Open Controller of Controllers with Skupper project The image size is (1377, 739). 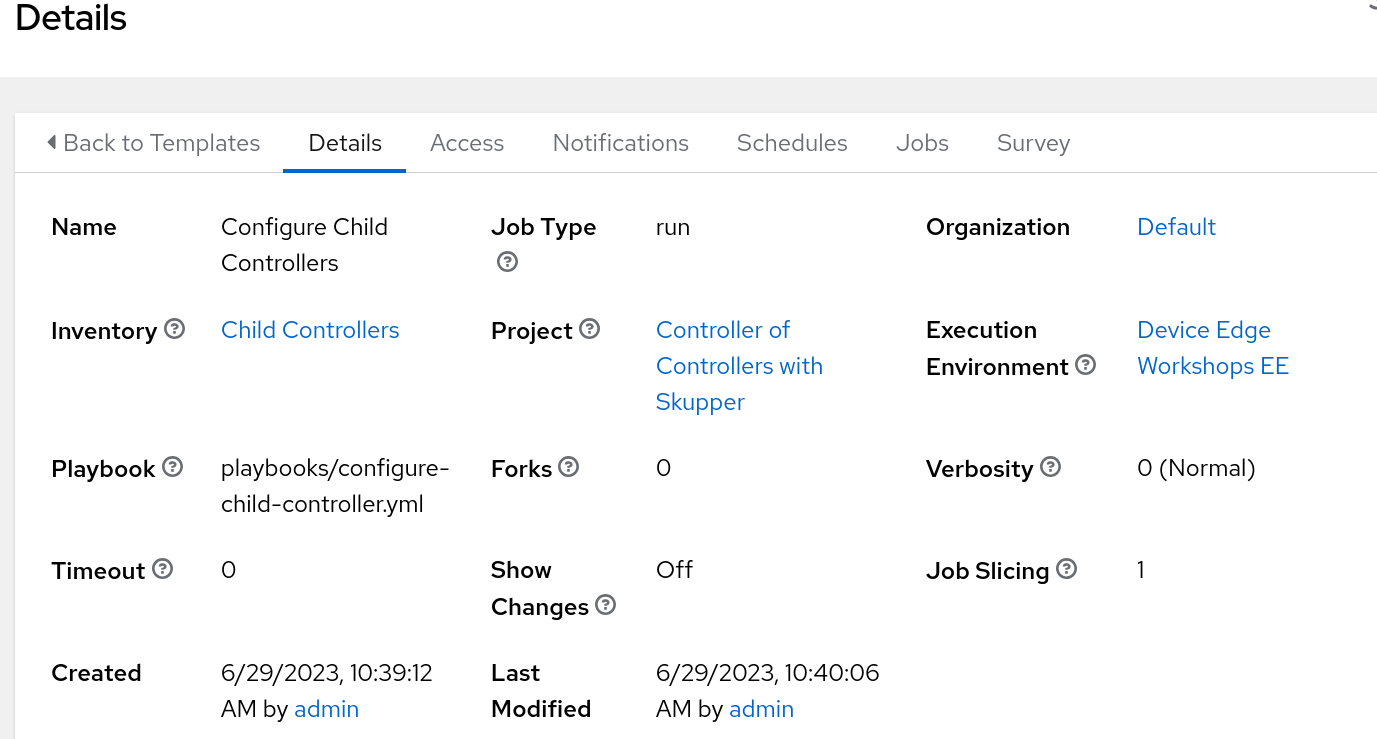point(739,366)
